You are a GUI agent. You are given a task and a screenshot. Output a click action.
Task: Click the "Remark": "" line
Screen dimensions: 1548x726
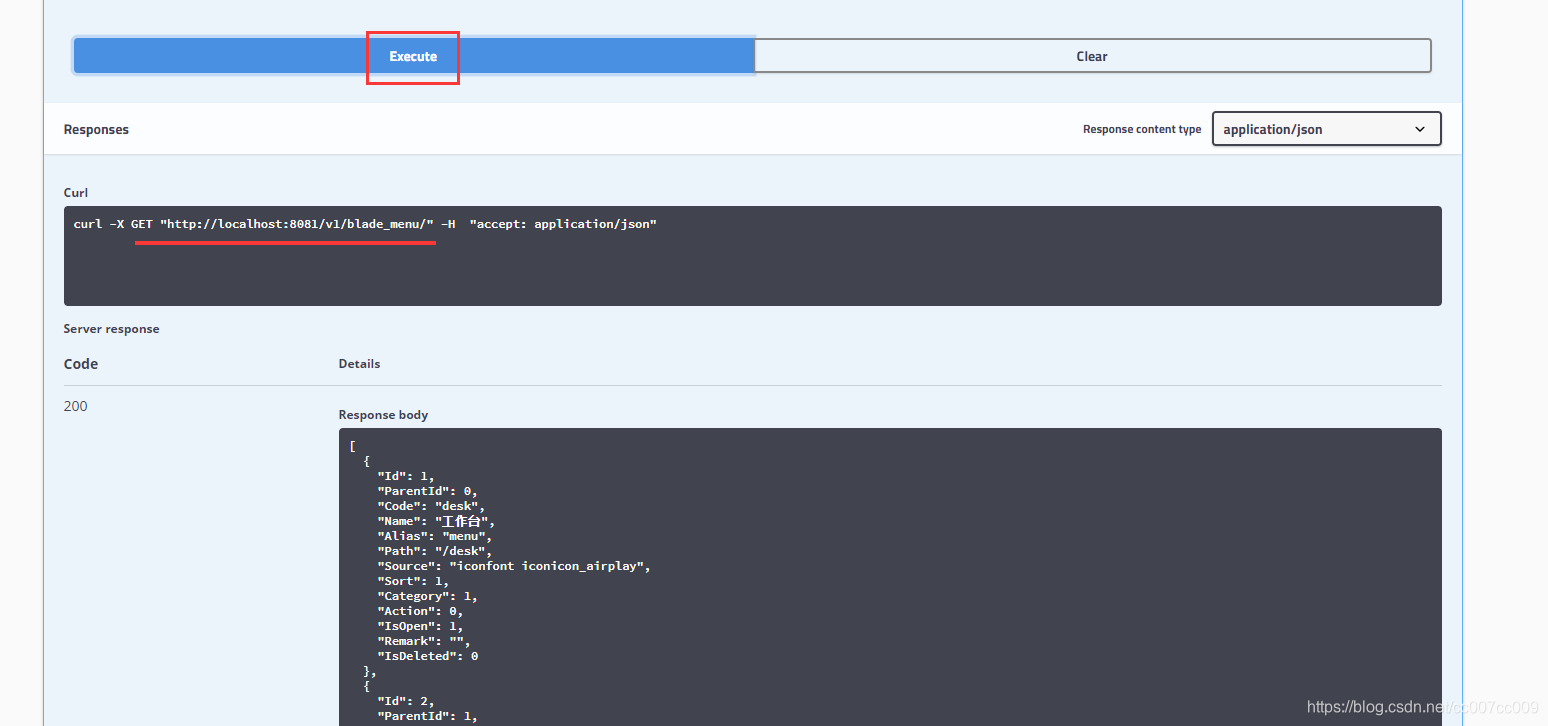point(423,641)
